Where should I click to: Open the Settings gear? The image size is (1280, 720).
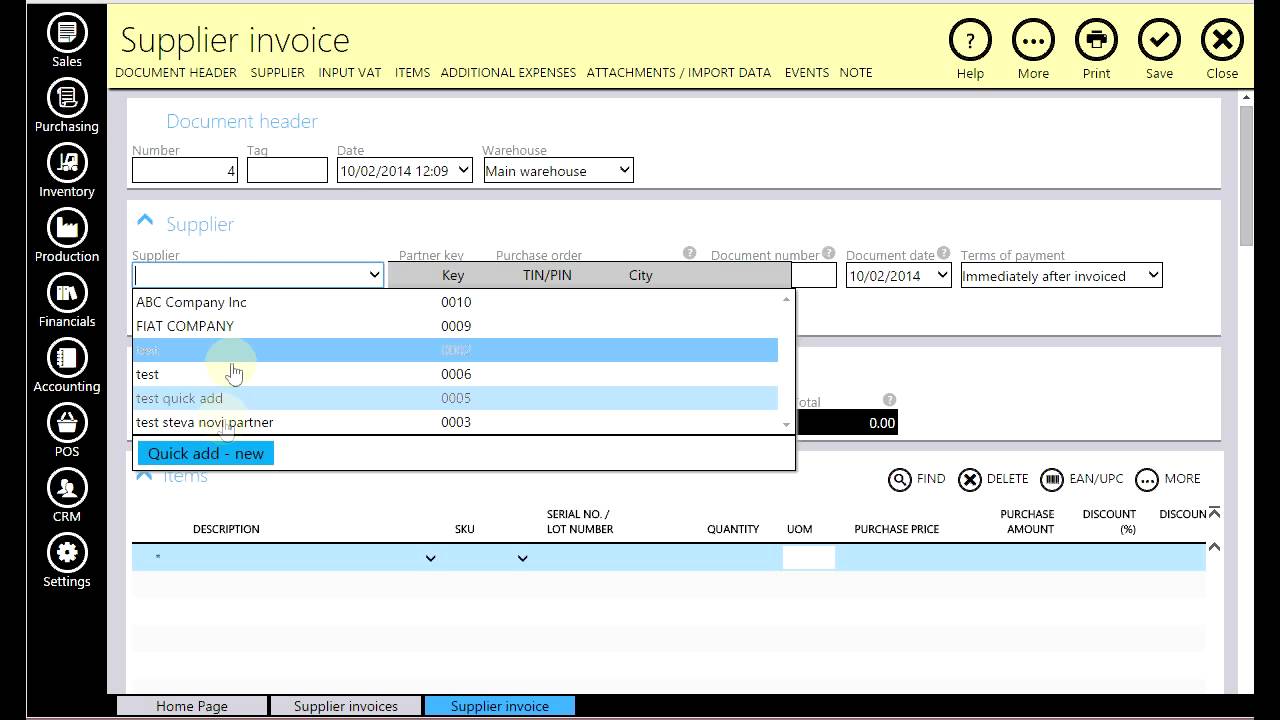(x=67, y=561)
